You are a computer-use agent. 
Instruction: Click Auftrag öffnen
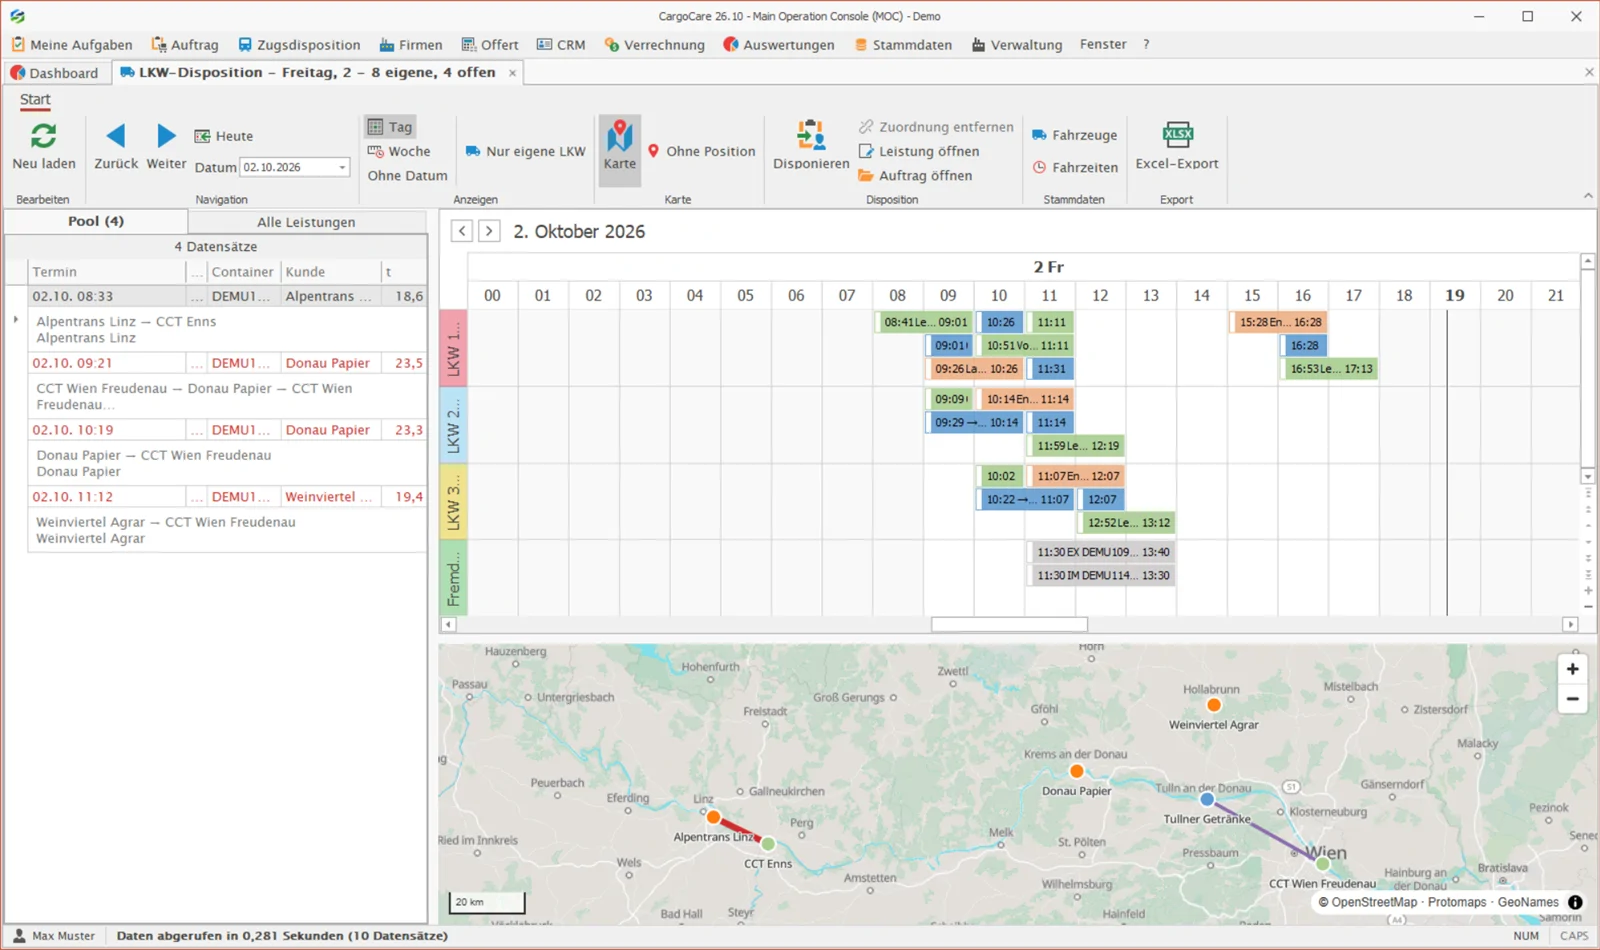click(x=915, y=175)
